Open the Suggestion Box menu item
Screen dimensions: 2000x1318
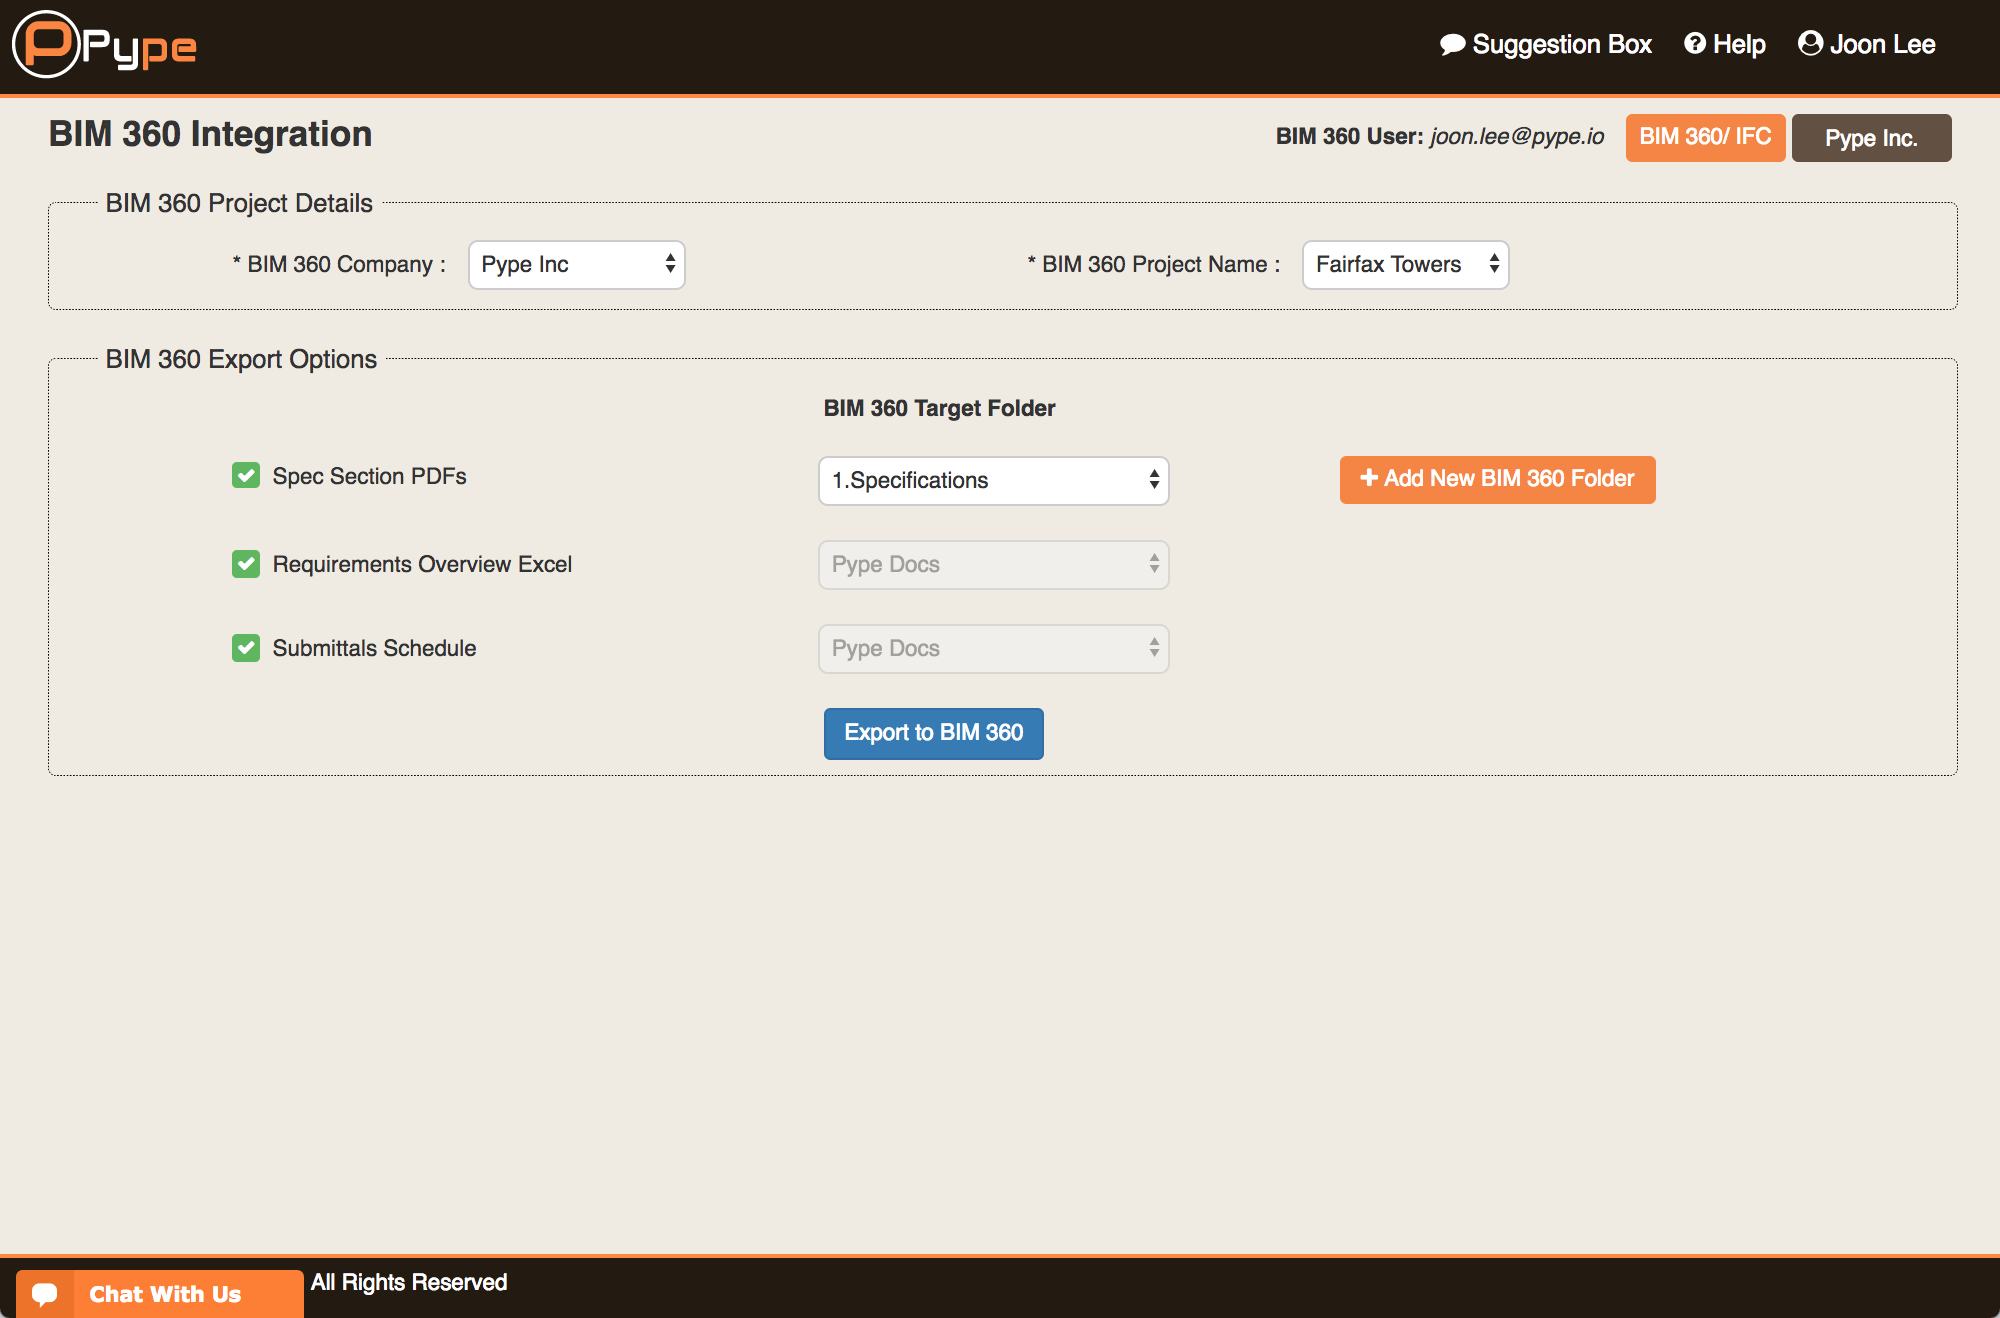click(1561, 45)
